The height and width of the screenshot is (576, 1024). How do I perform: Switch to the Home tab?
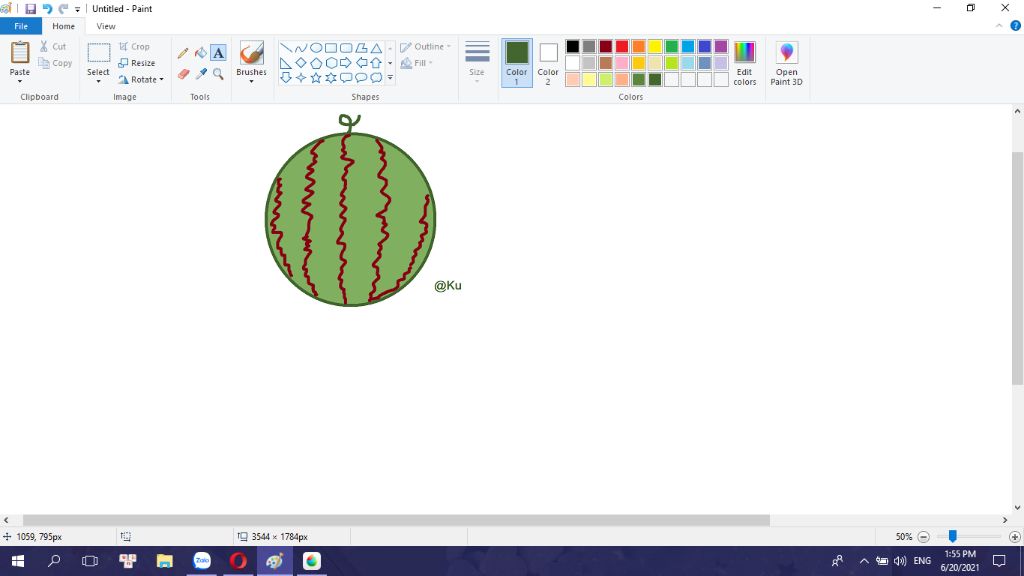[x=63, y=26]
